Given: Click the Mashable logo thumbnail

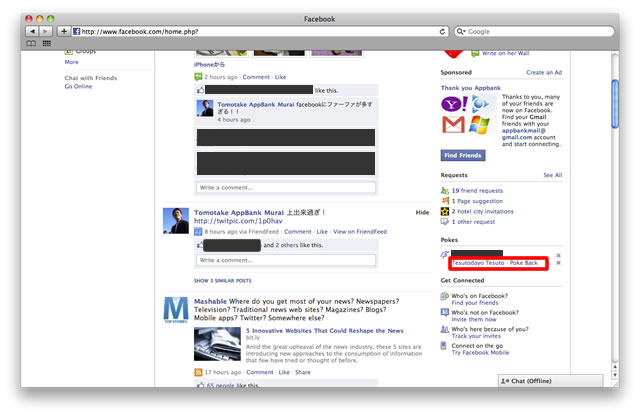Looking at the screenshot, I should coord(176,310).
